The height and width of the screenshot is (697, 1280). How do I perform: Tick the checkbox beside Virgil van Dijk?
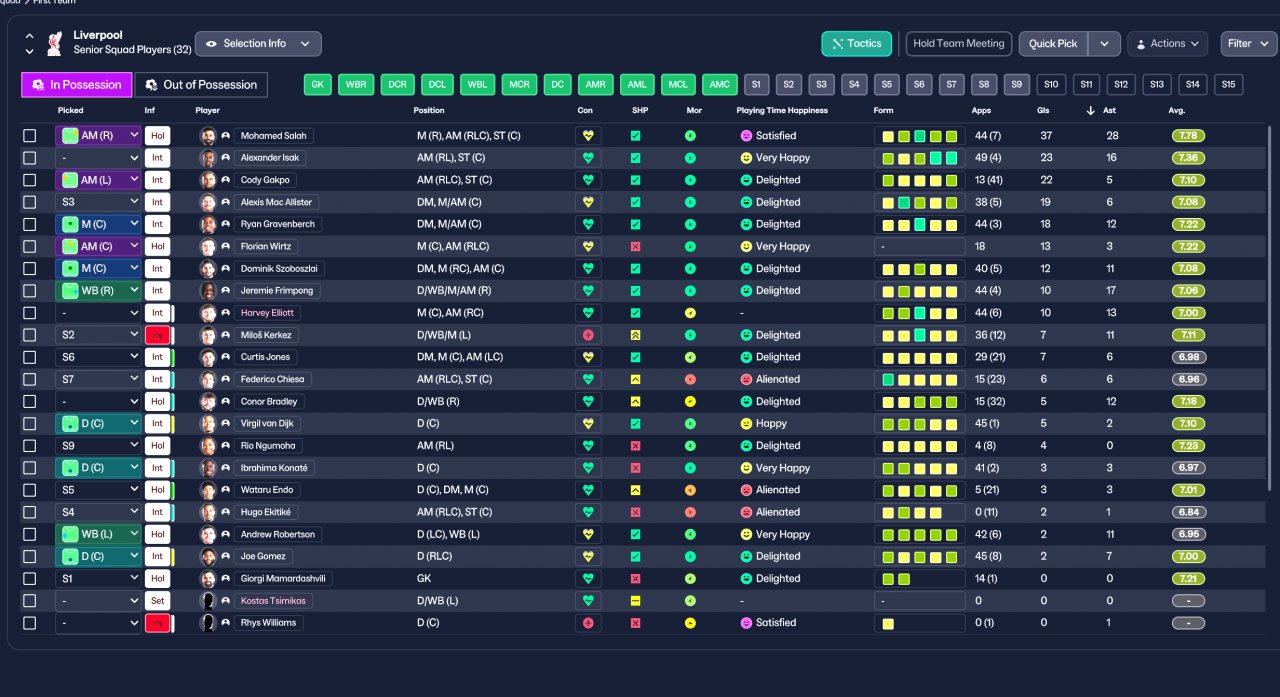[x=30, y=424]
